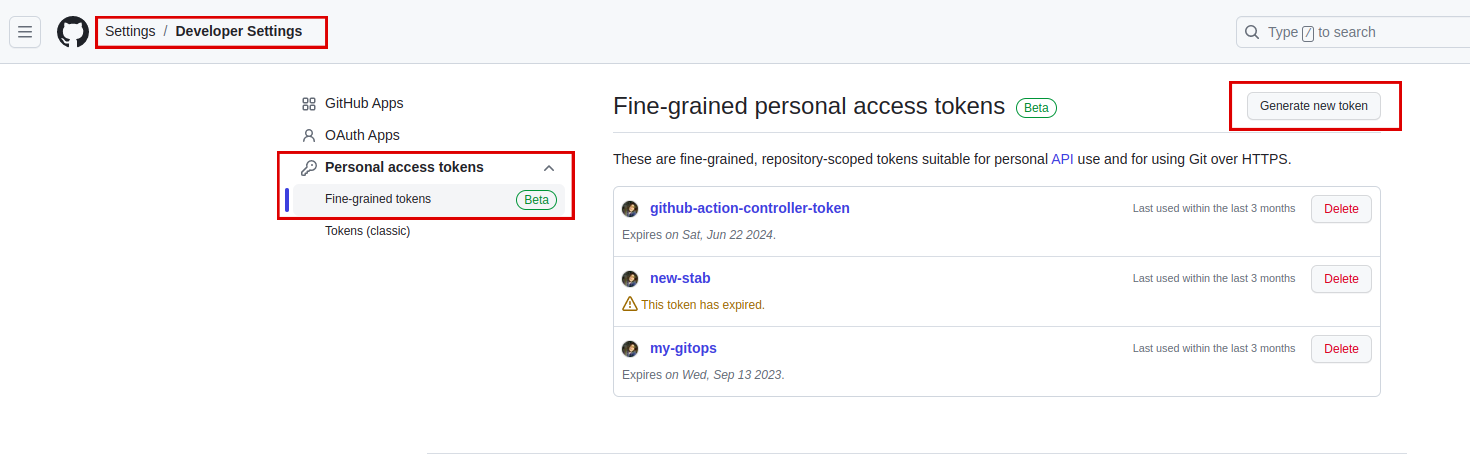The height and width of the screenshot is (465, 1470).
Task: Open Tokens (classic) page
Action: pos(367,231)
